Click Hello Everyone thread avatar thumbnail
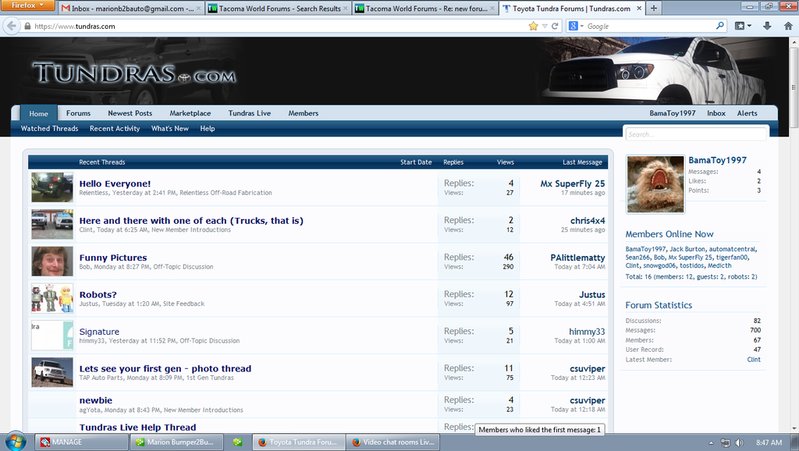799x451 pixels. tap(52, 187)
